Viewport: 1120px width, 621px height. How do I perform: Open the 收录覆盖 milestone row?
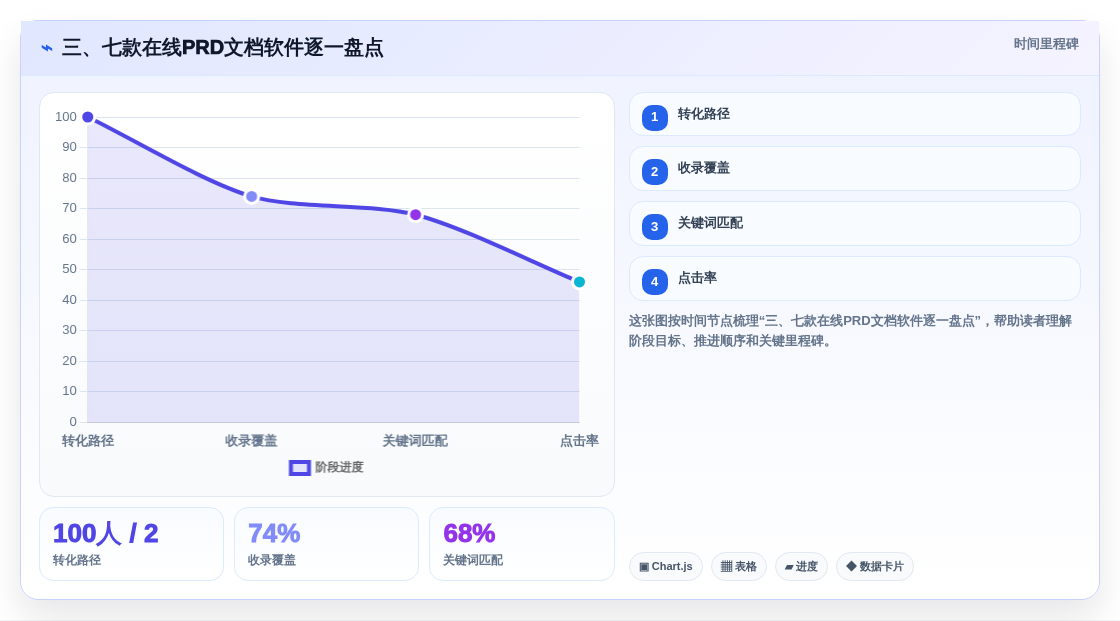(x=854, y=169)
